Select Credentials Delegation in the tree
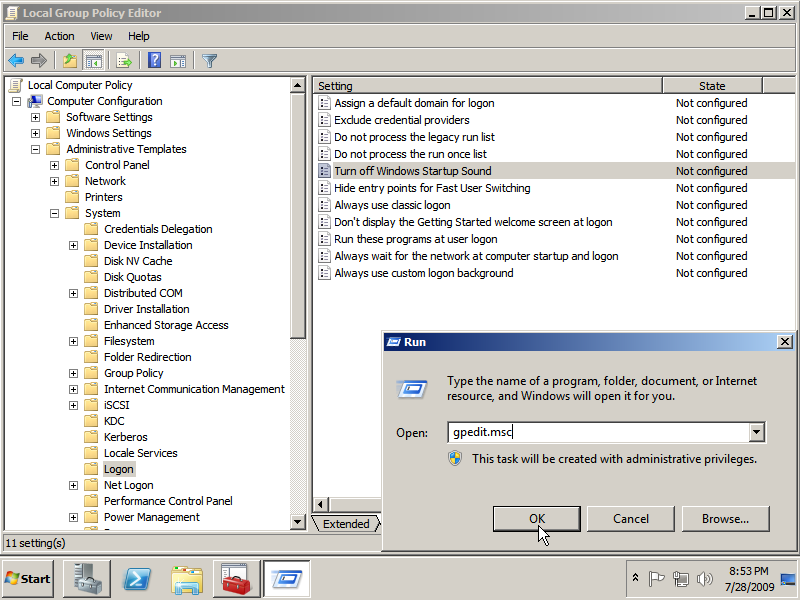800x600 pixels. click(x=158, y=229)
